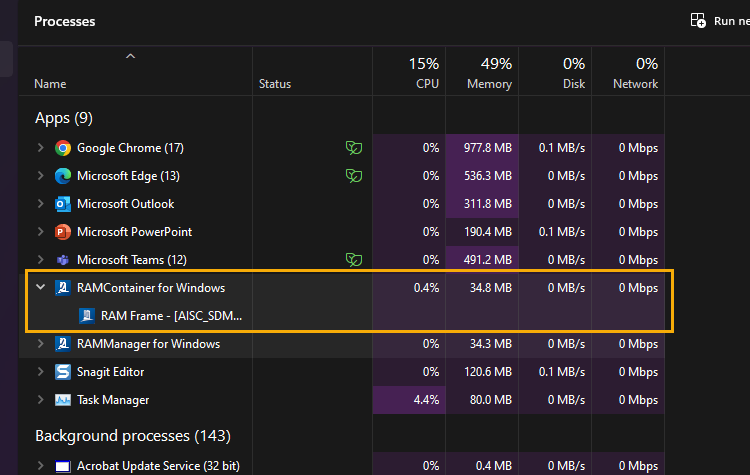This screenshot has height=475, width=750.
Task: Click the Snagit Editor app icon
Action: pyautogui.click(x=63, y=372)
